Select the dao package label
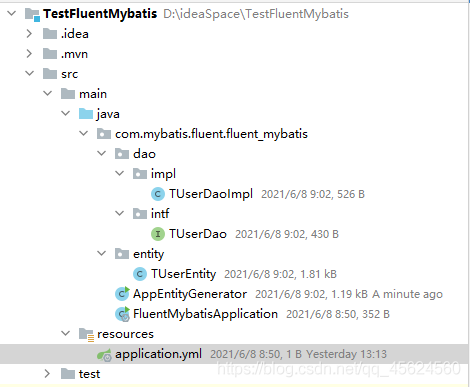Image resolution: width=470 pixels, height=387 pixels. pyautogui.click(x=144, y=154)
